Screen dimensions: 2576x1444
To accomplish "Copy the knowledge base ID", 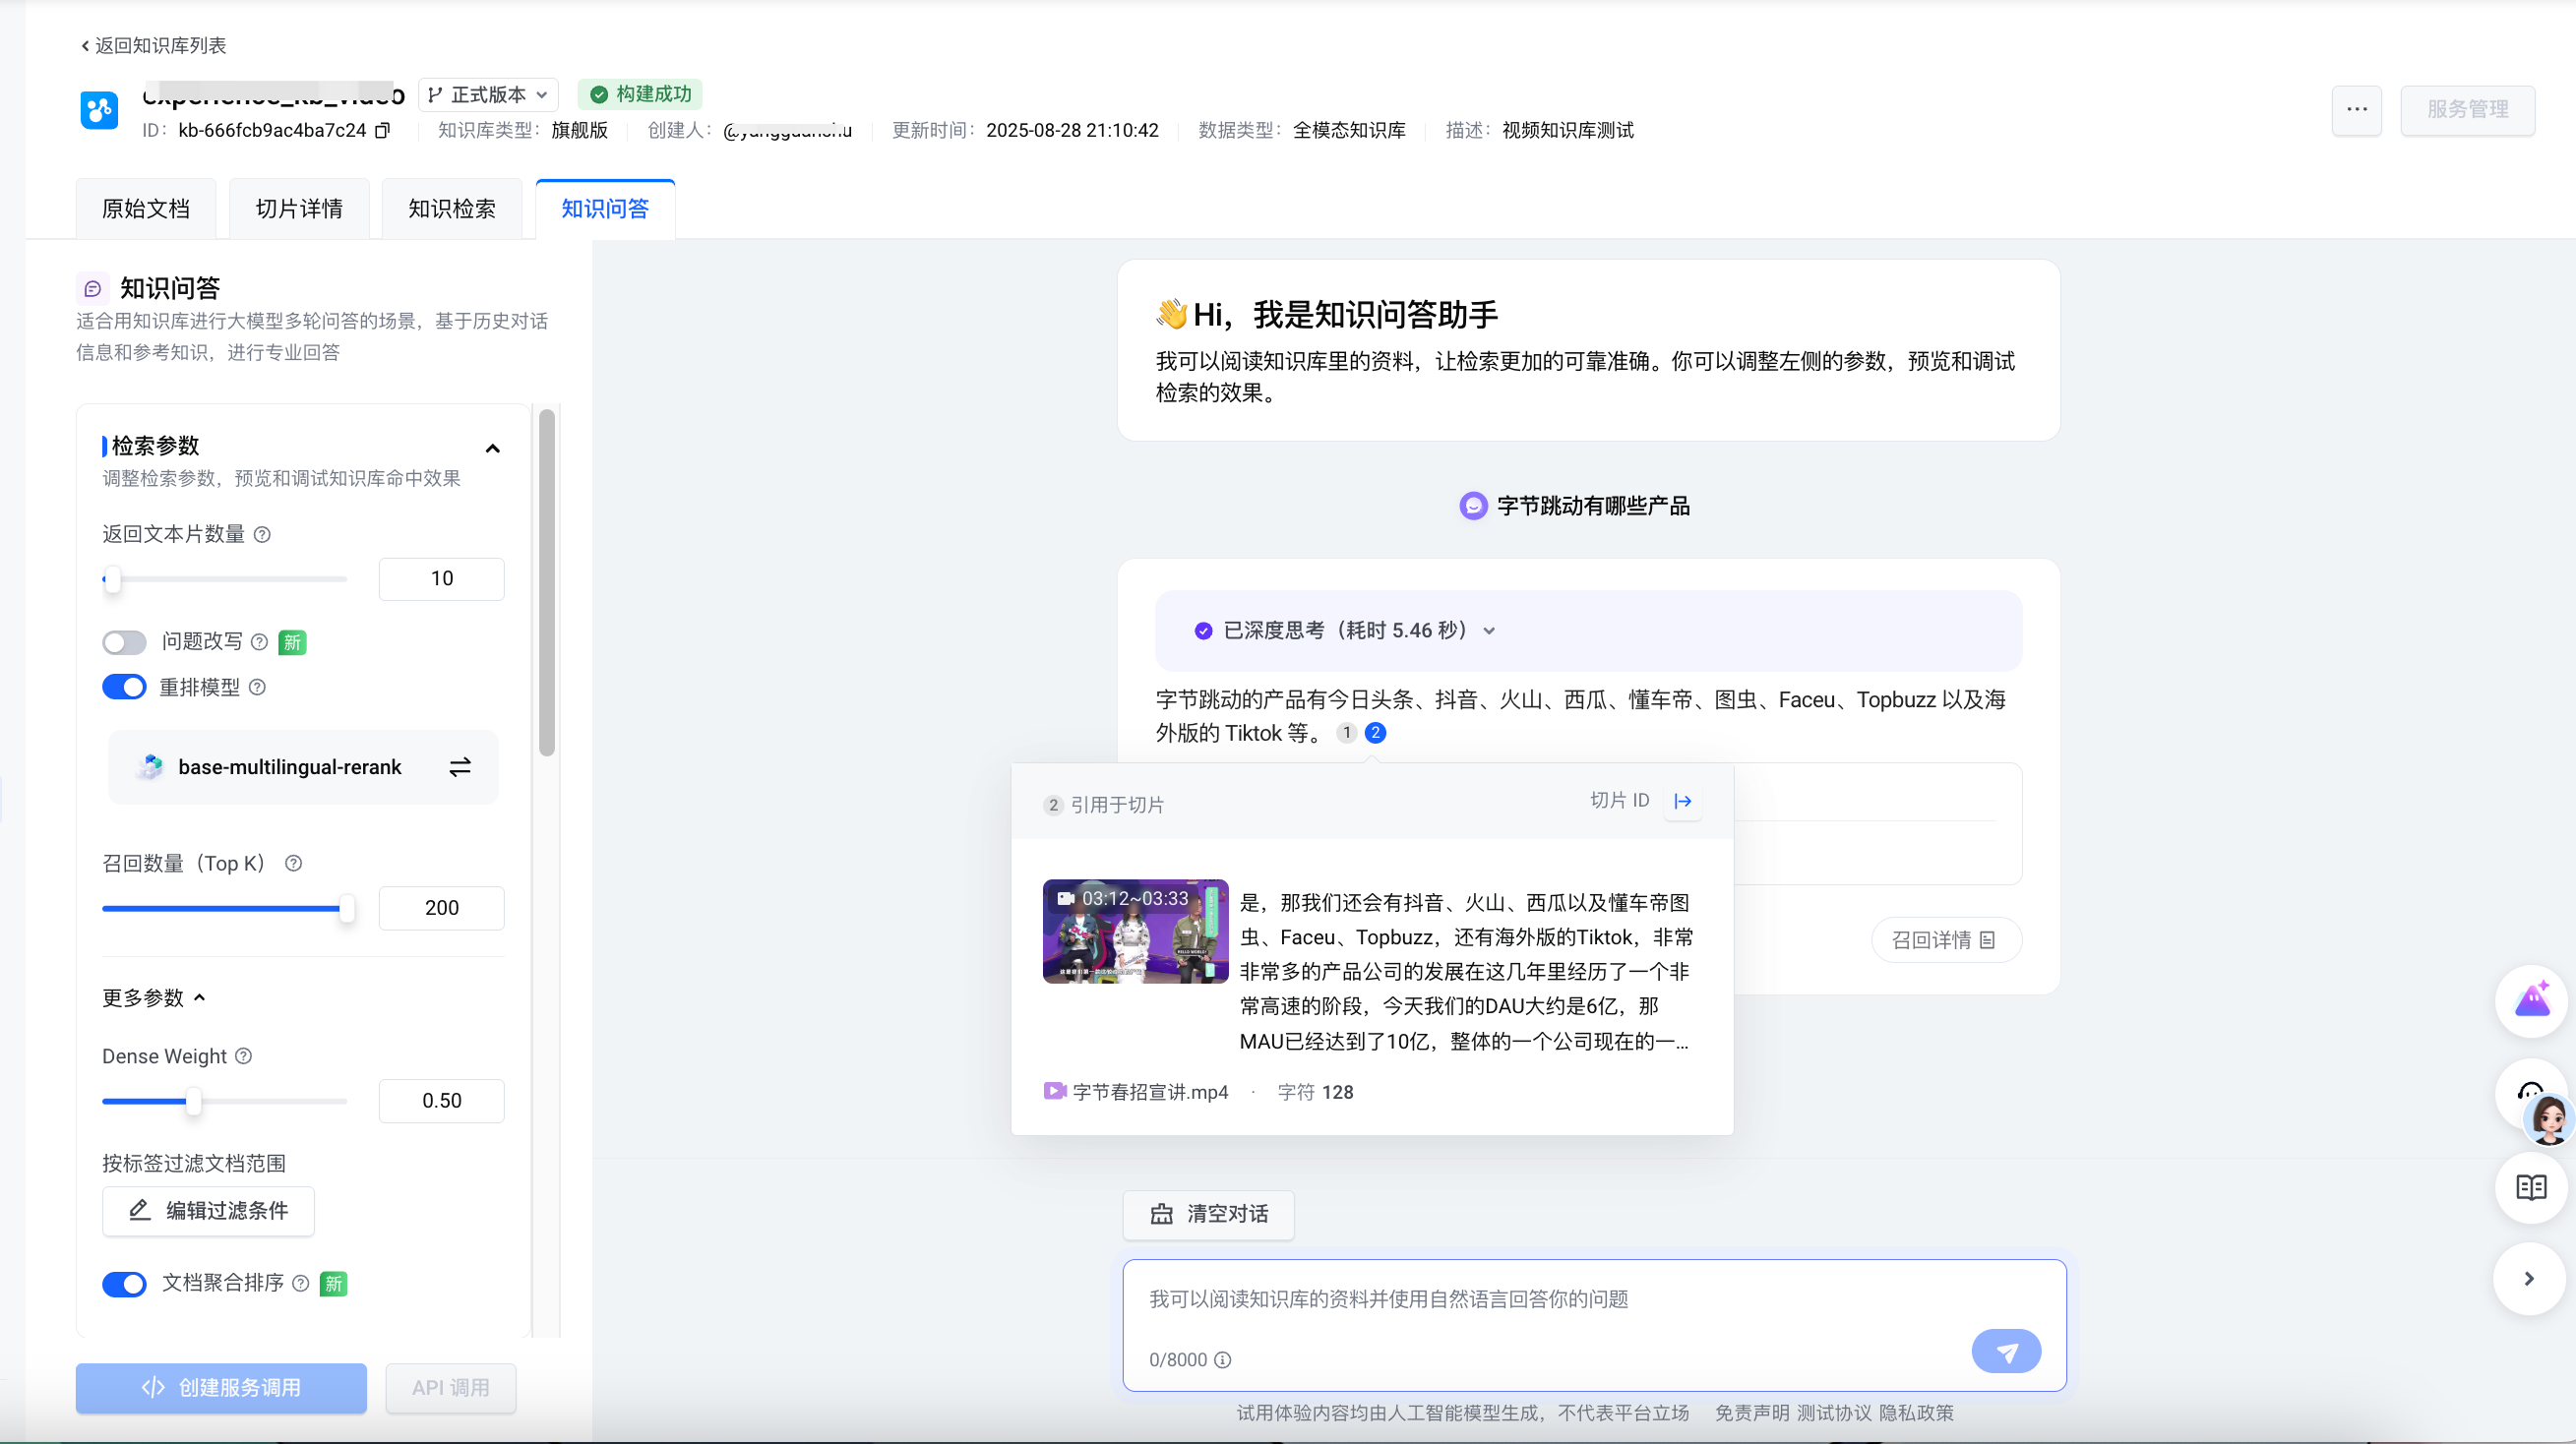I will pyautogui.click(x=384, y=130).
